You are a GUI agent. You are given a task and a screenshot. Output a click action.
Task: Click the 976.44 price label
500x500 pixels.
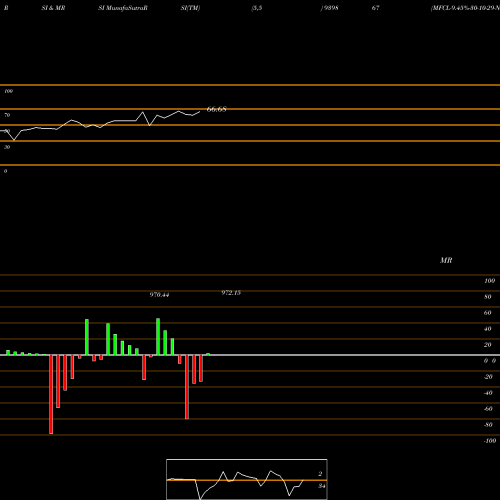coord(159,295)
